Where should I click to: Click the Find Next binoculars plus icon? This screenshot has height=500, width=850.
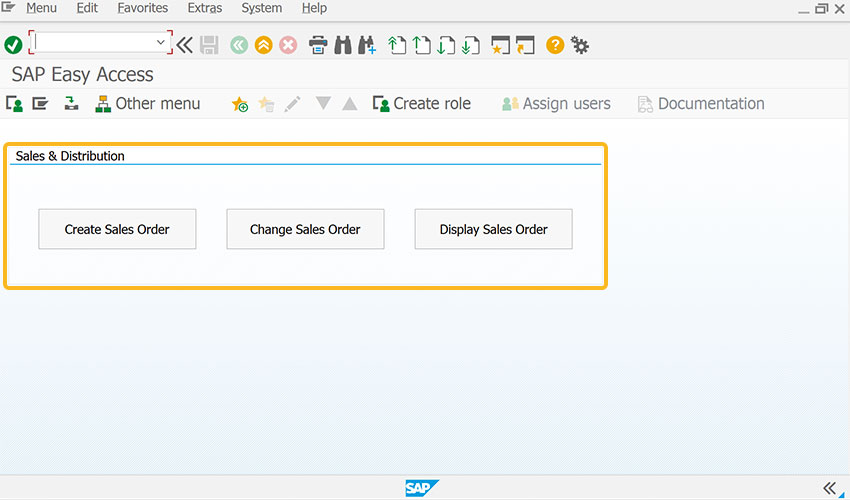366,45
